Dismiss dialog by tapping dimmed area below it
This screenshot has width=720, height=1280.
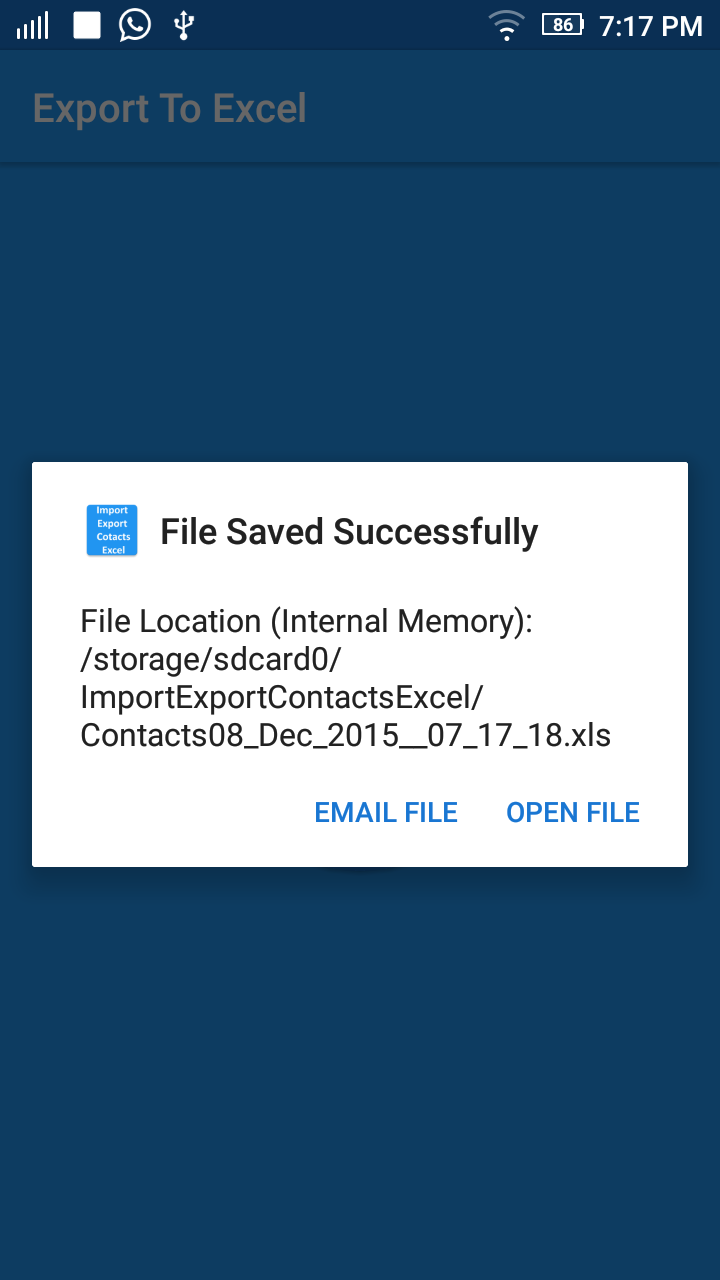(360, 1050)
